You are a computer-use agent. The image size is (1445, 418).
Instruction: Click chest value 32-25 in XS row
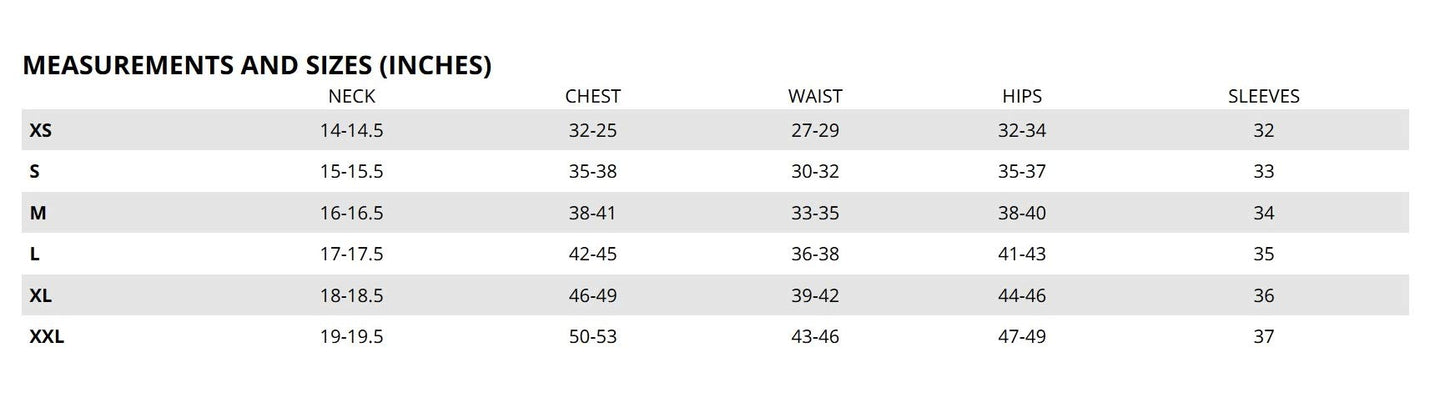point(593,131)
